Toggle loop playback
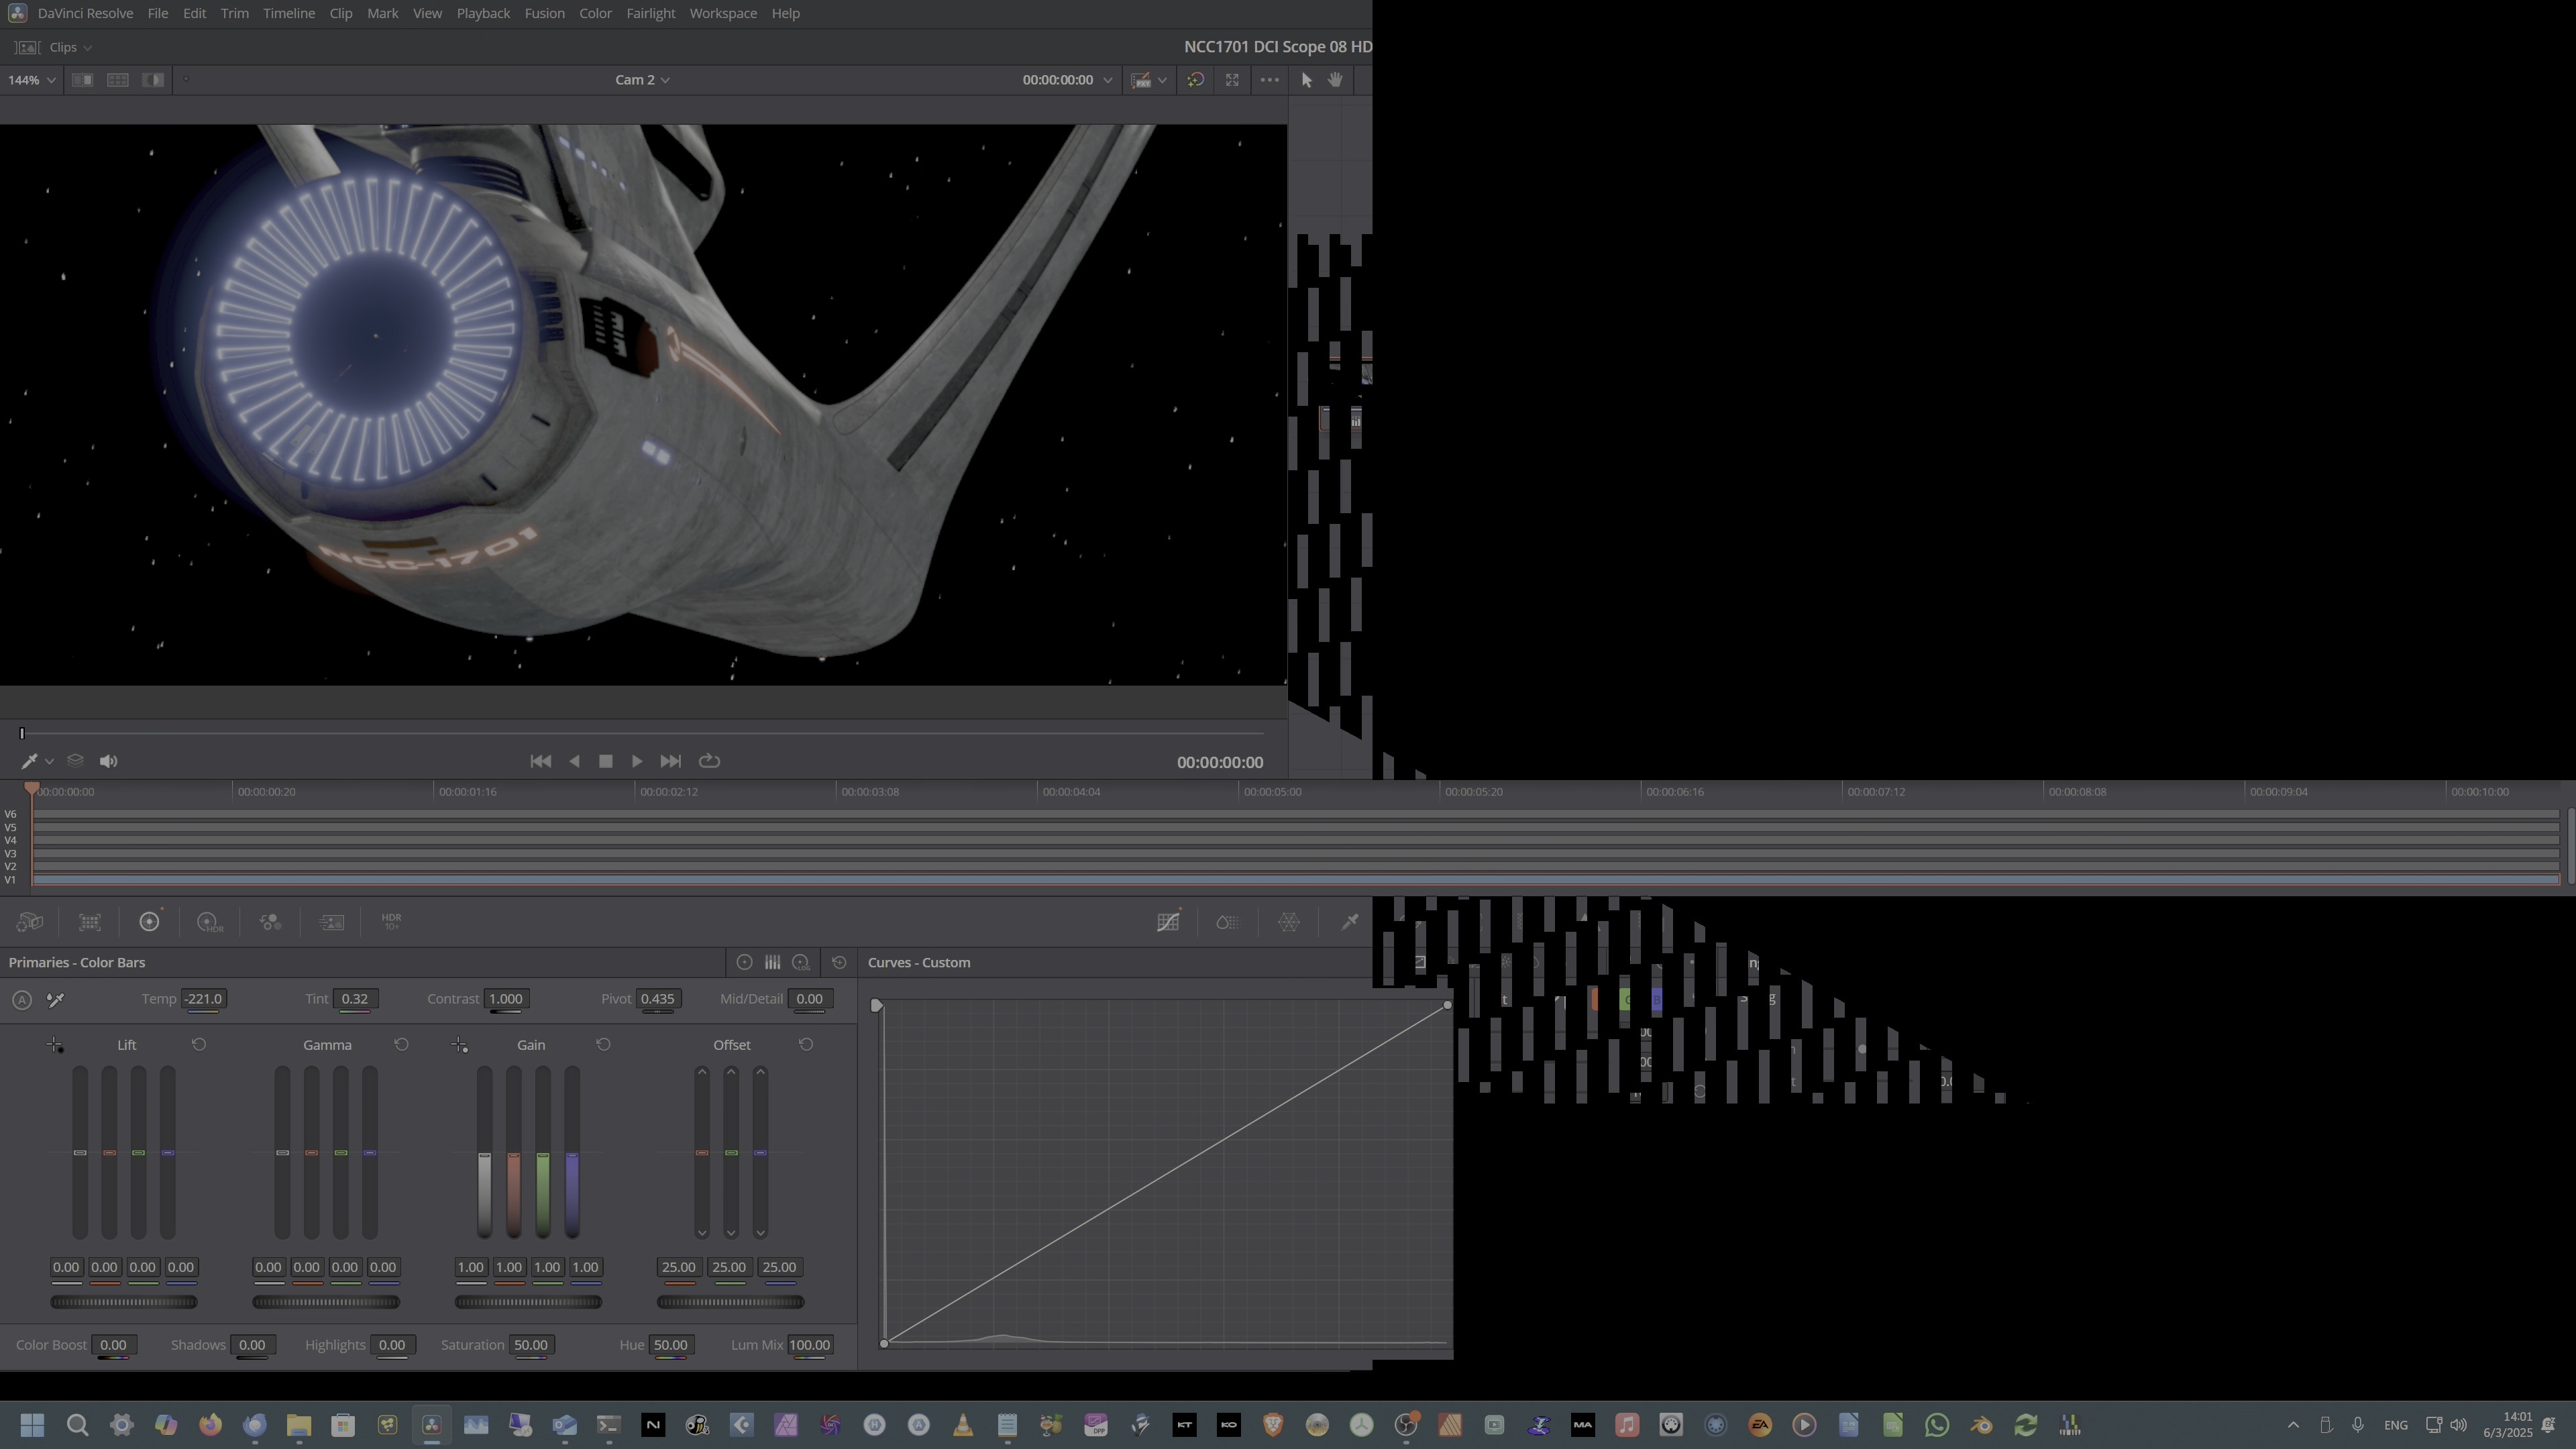The image size is (2576, 1449). [x=709, y=761]
